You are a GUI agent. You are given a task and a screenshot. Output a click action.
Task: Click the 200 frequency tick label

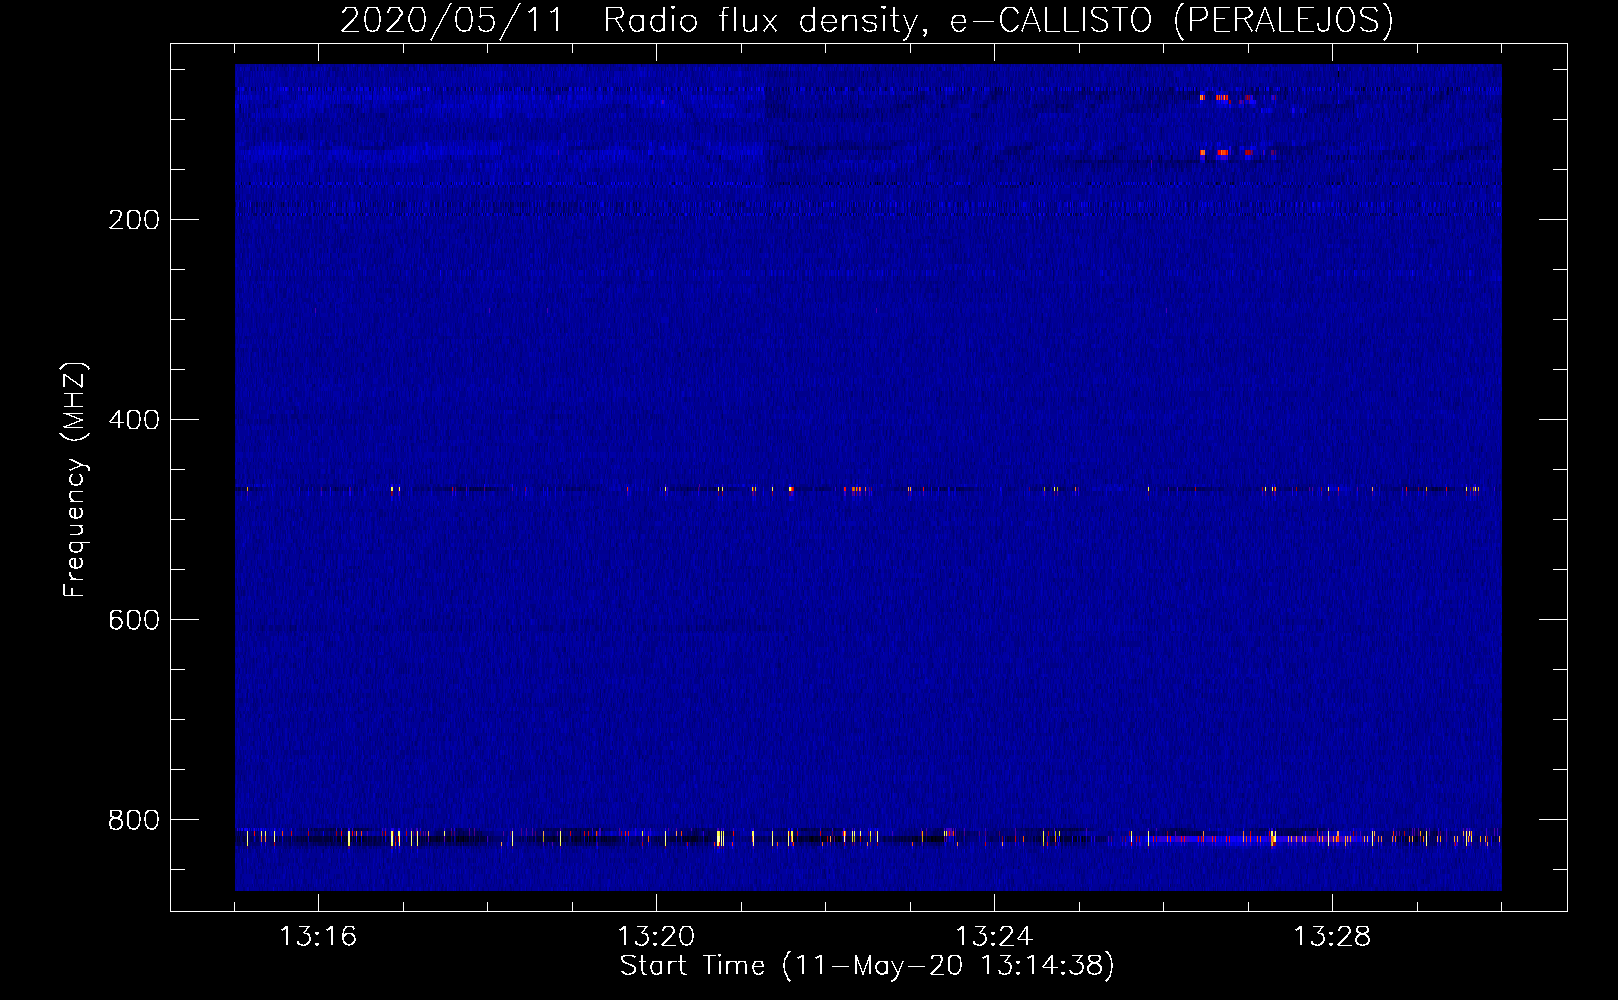pyautogui.click(x=134, y=220)
